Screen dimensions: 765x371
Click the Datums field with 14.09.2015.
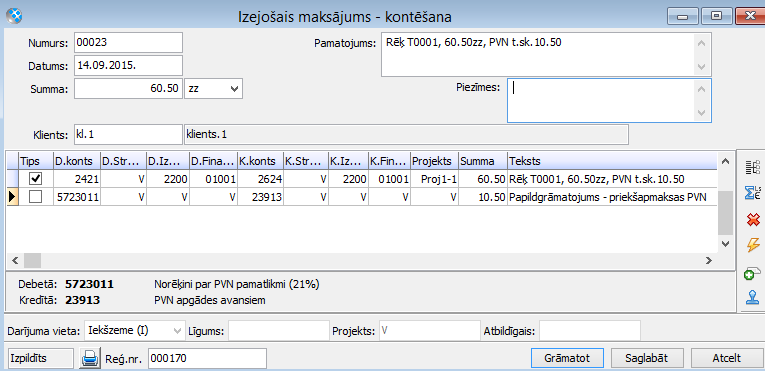128,65
